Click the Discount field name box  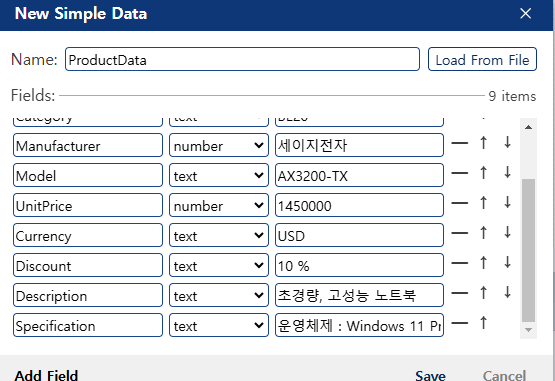click(88, 265)
